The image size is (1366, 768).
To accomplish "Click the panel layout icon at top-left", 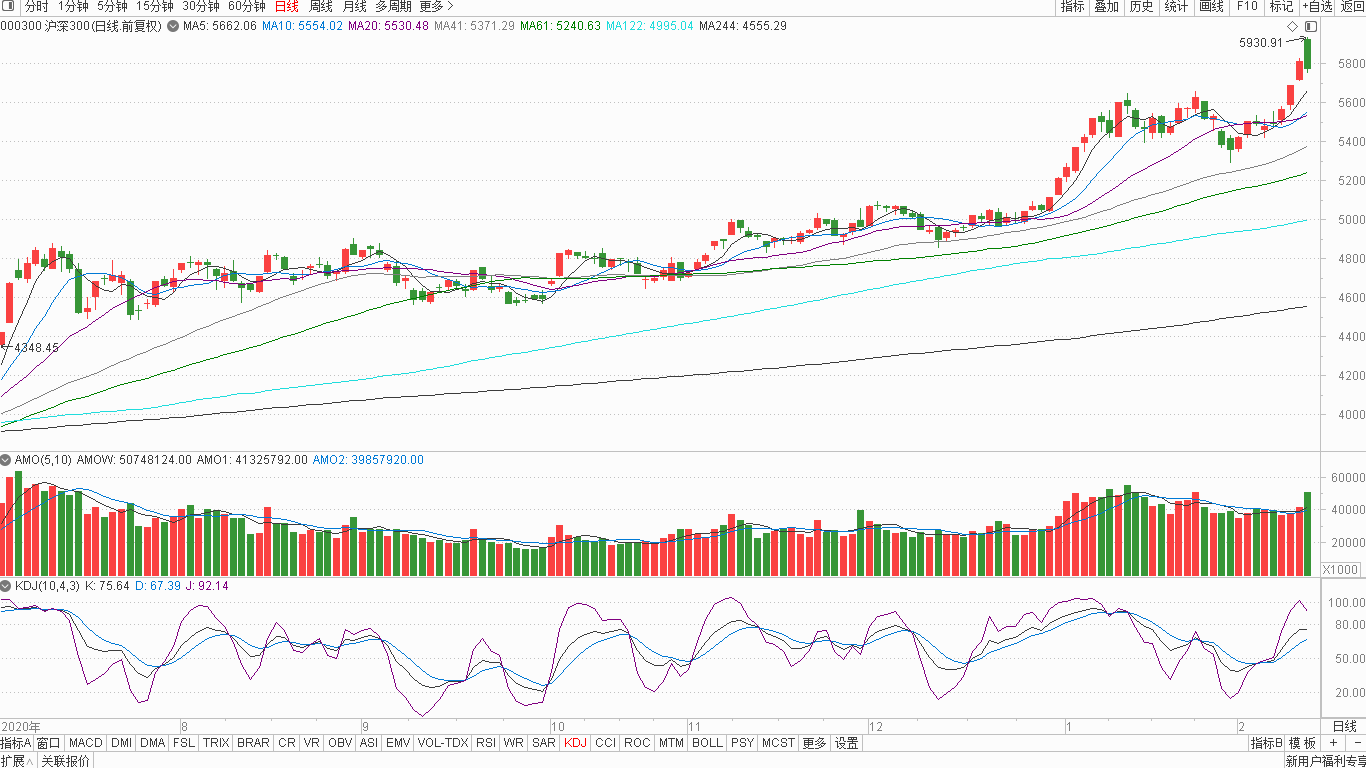I will 9,6.
